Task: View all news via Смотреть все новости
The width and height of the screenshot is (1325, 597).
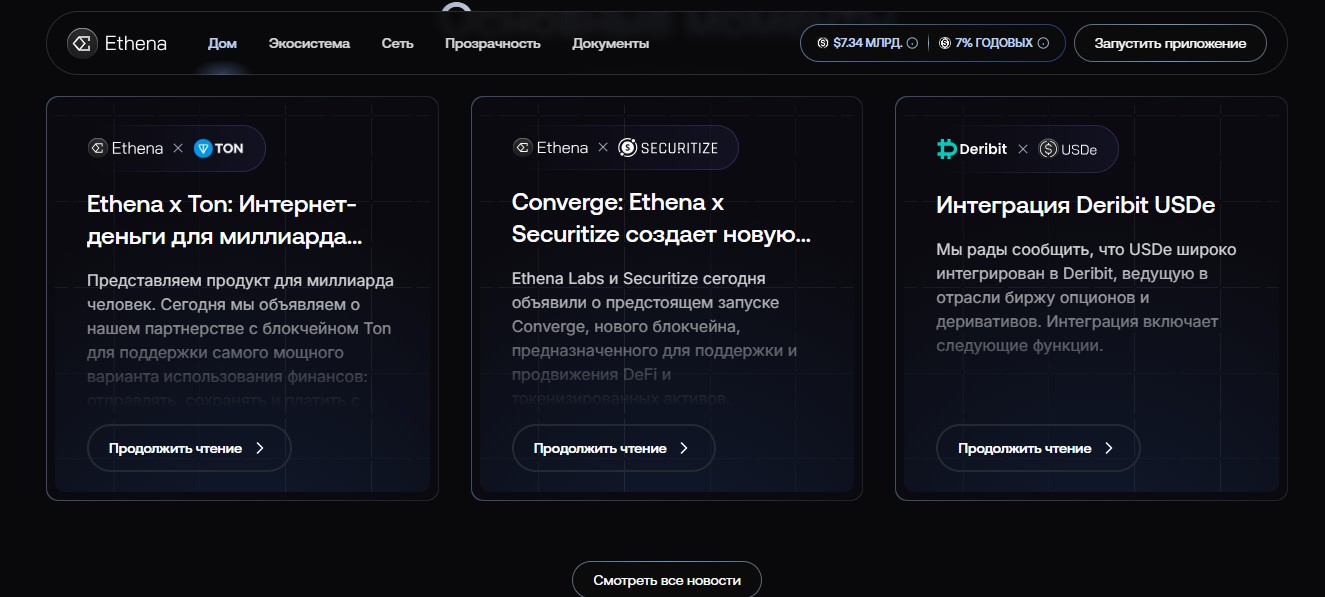Action: (667, 580)
